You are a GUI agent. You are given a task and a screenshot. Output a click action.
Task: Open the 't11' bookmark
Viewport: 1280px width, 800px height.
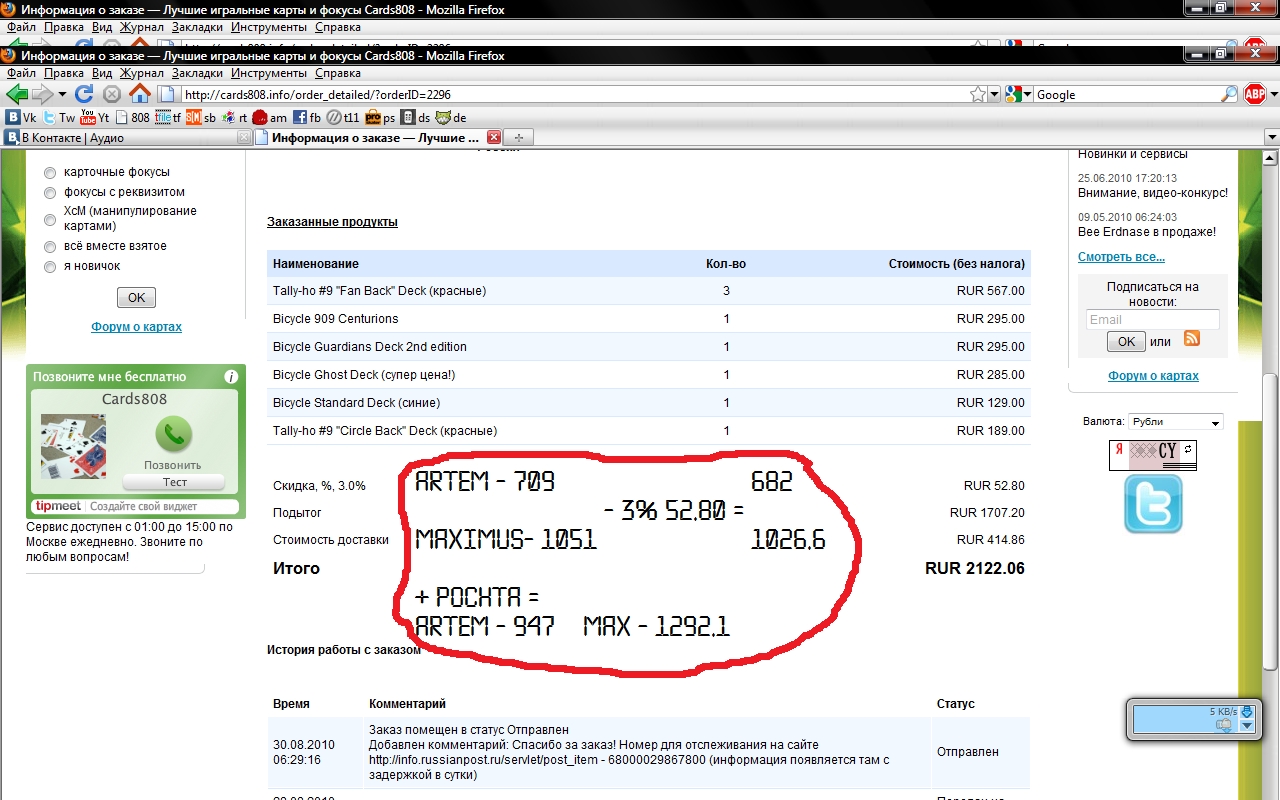343,117
